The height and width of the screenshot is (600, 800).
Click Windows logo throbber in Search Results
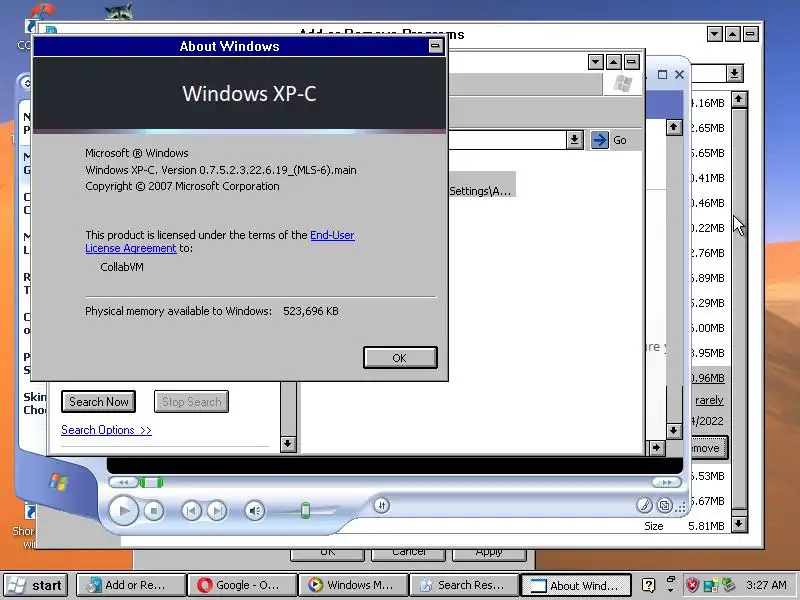(x=622, y=83)
